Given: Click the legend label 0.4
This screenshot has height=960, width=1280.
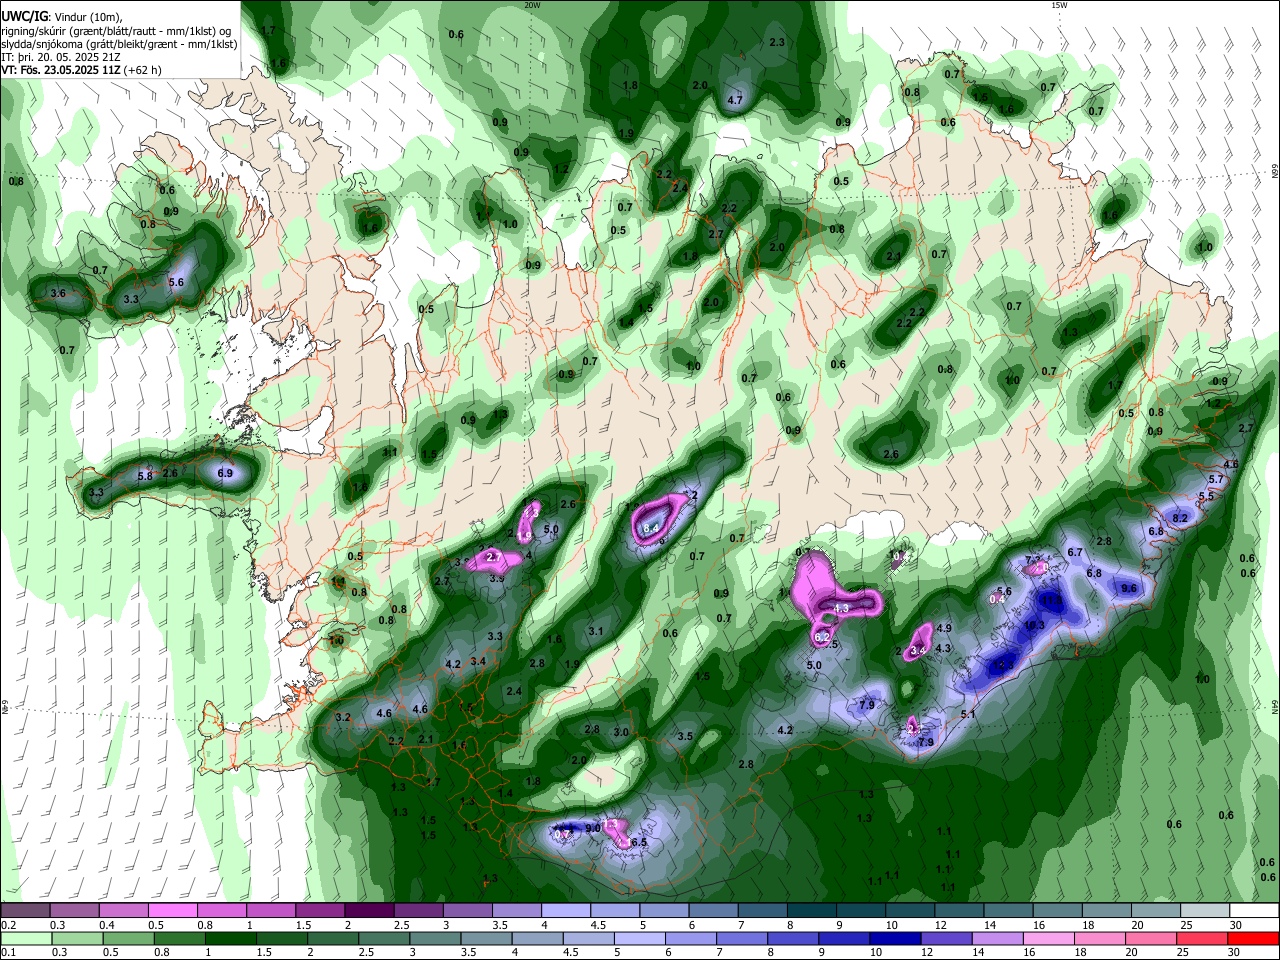Looking at the screenshot, I should (106, 925).
